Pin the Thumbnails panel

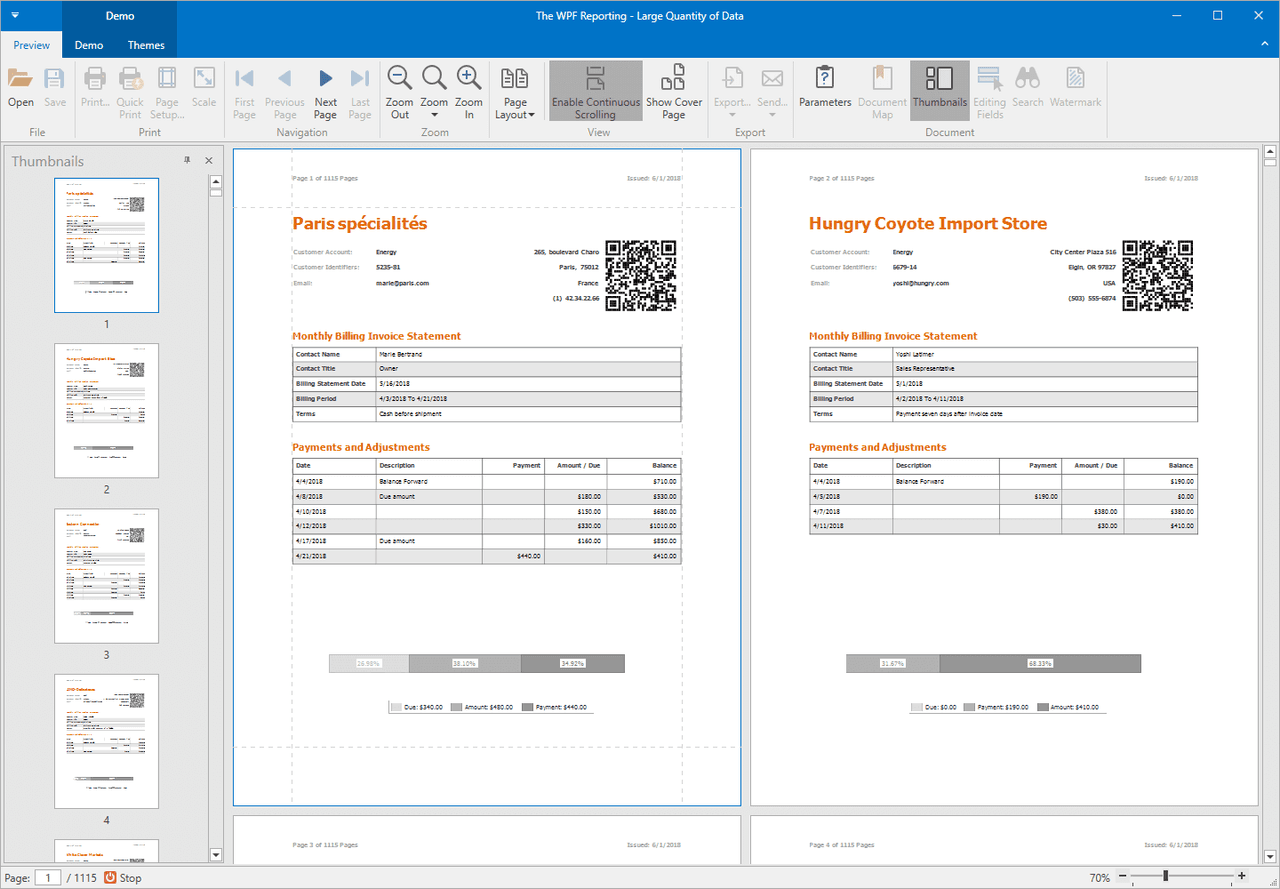(186, 160)
